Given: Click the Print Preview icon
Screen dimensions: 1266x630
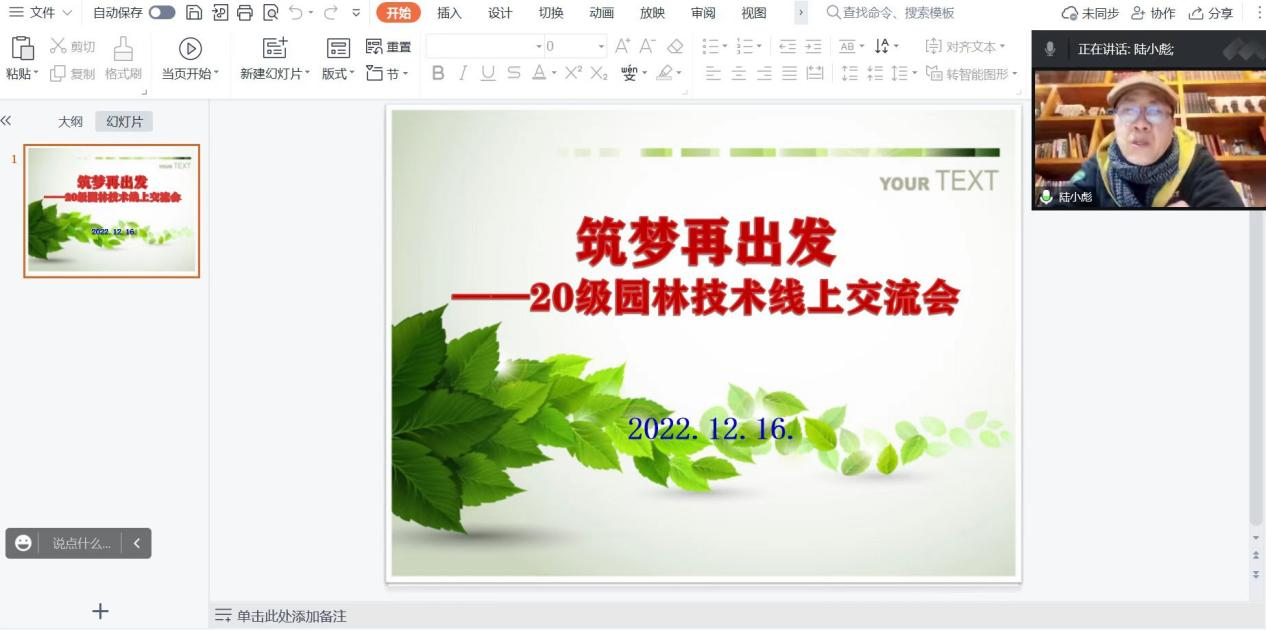Looking at the screenshot, I should coord(271,13).
